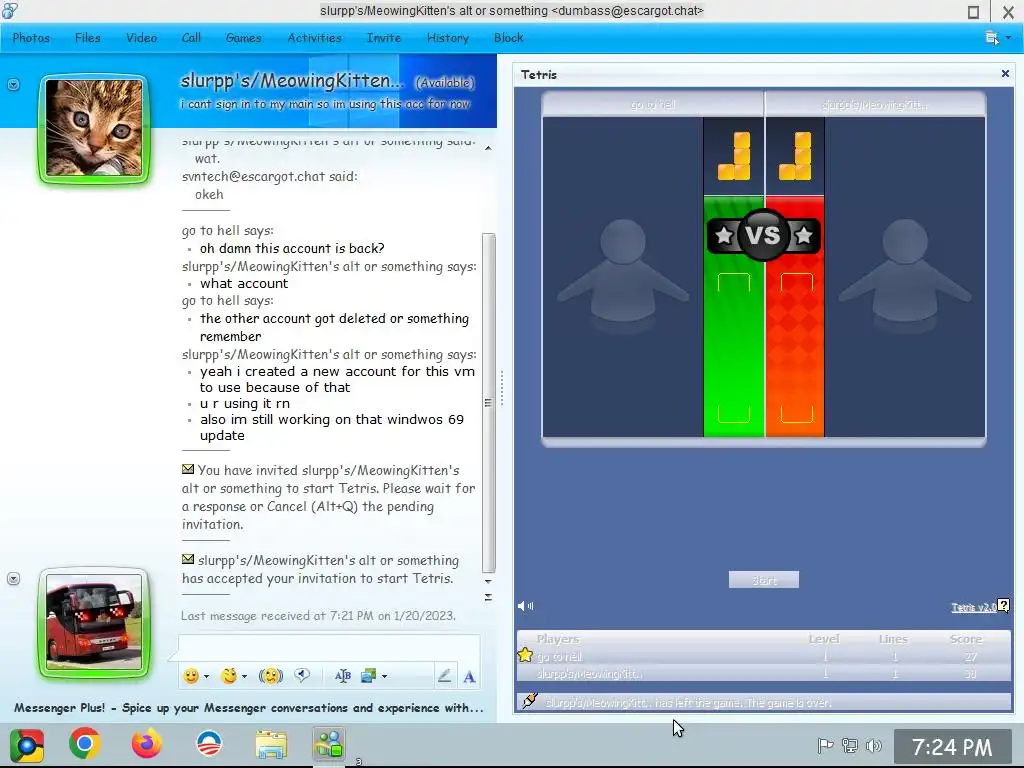Screen dimensions: 1024x768
Task: Click the red bus display picture
Action: [x=94, y=623]
